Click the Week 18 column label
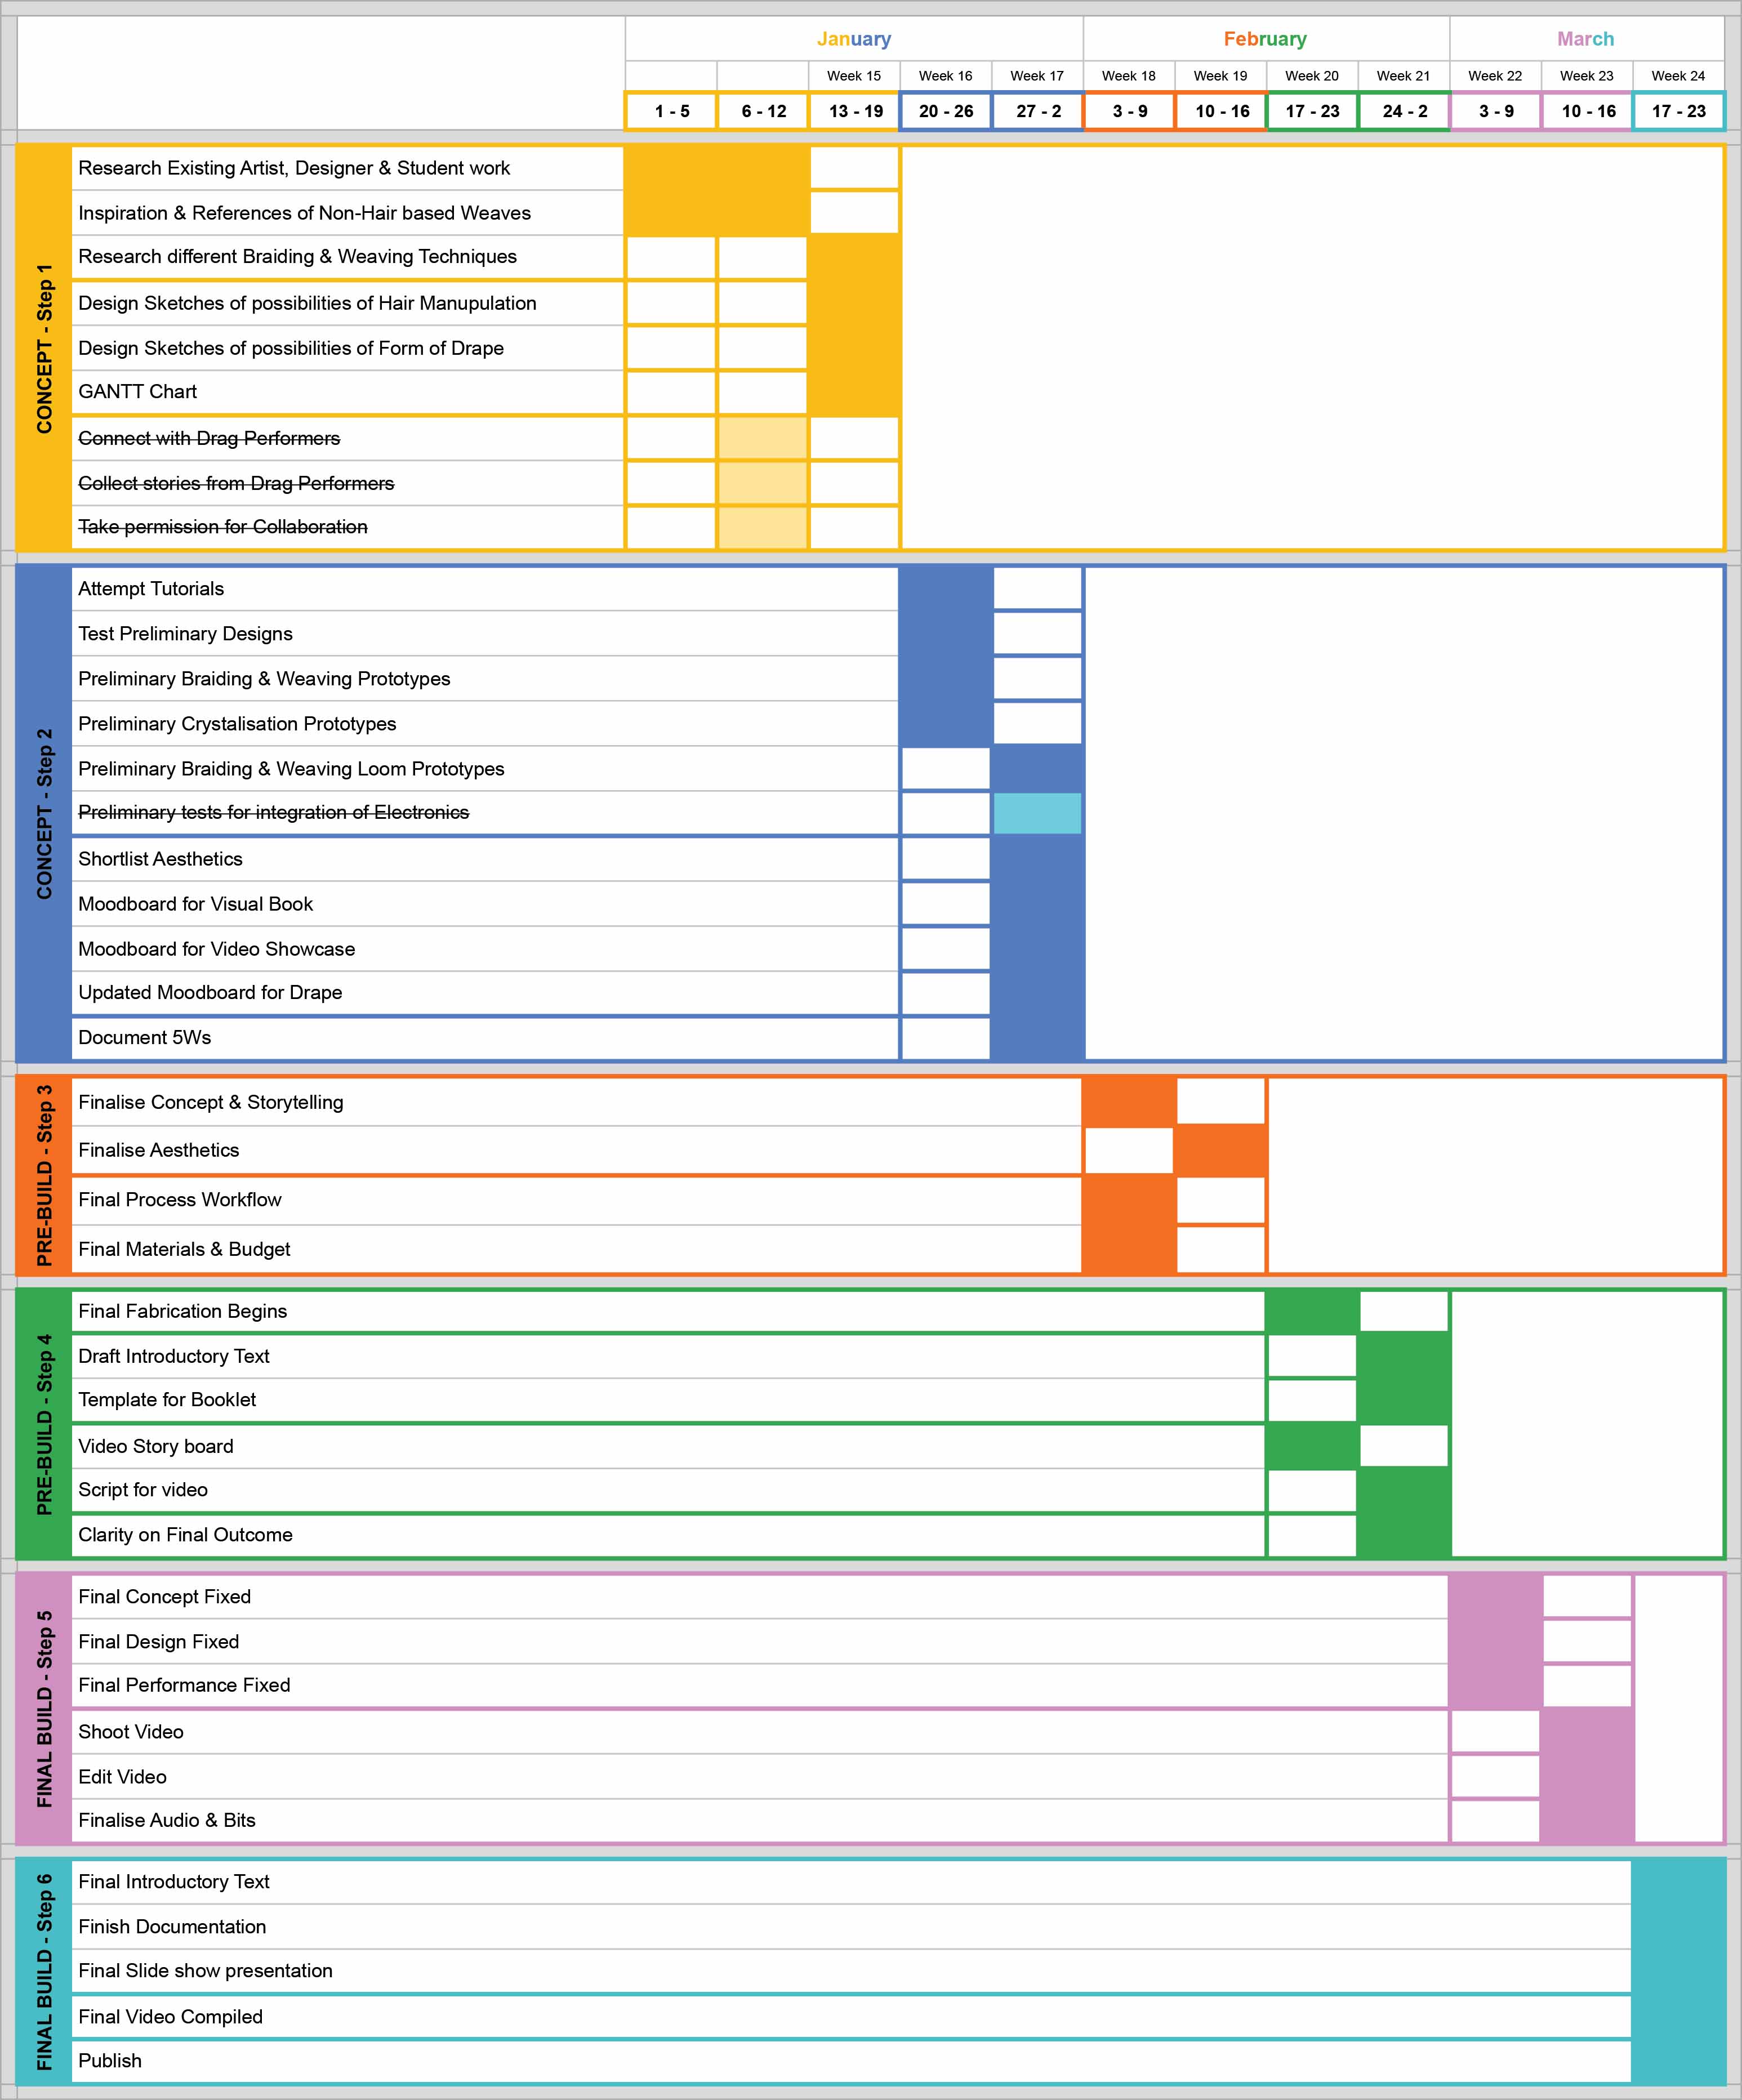The image size is (1742, 2100). tap(1128, 76)
